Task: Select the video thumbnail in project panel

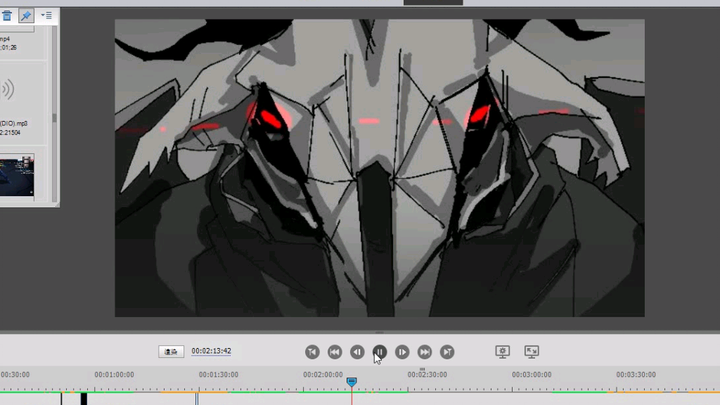Action: (17, 175)
